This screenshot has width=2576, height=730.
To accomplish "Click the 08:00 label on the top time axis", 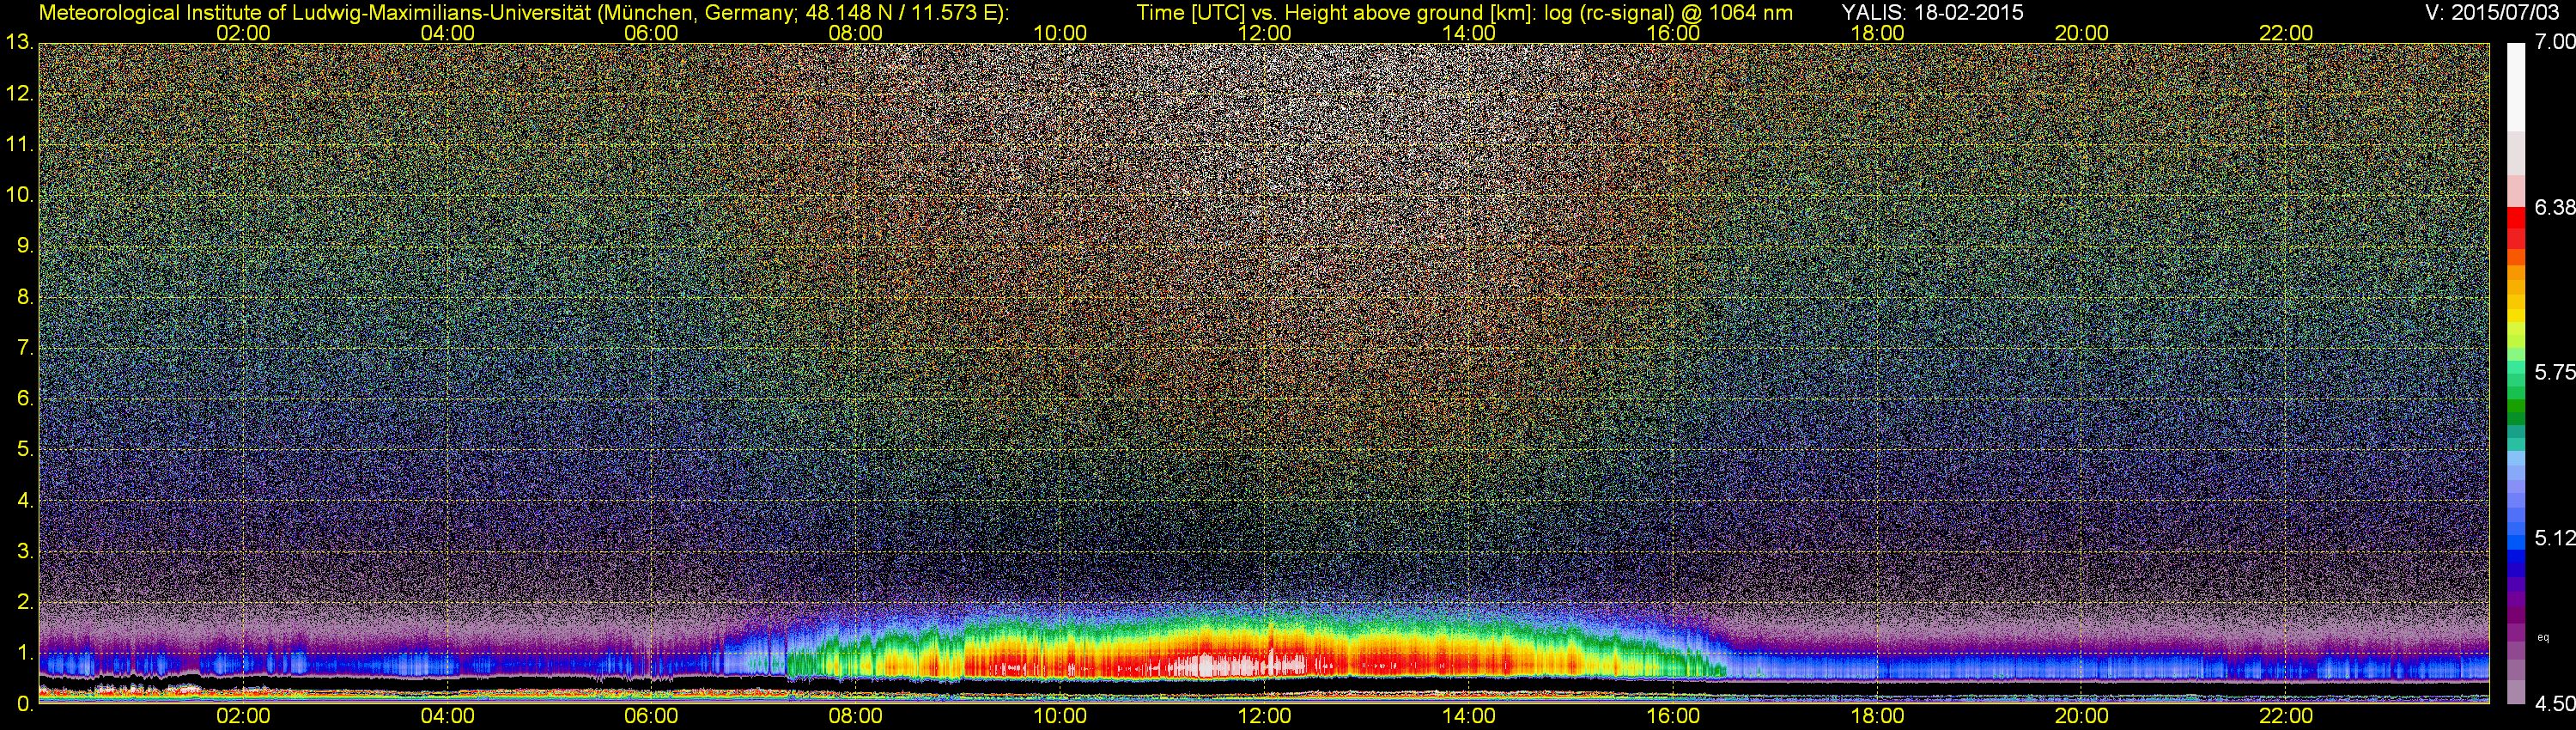I will pos(856,33).
